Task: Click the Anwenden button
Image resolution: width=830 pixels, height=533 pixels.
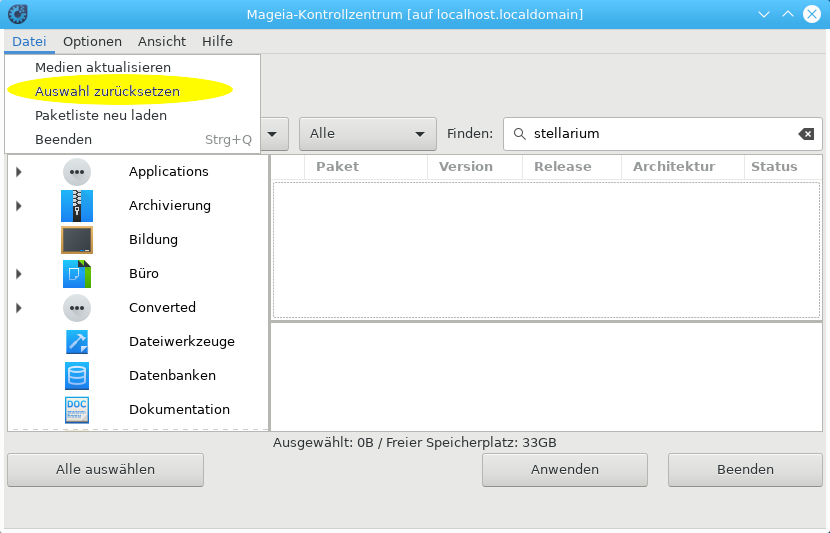Action: click(565, 470)
